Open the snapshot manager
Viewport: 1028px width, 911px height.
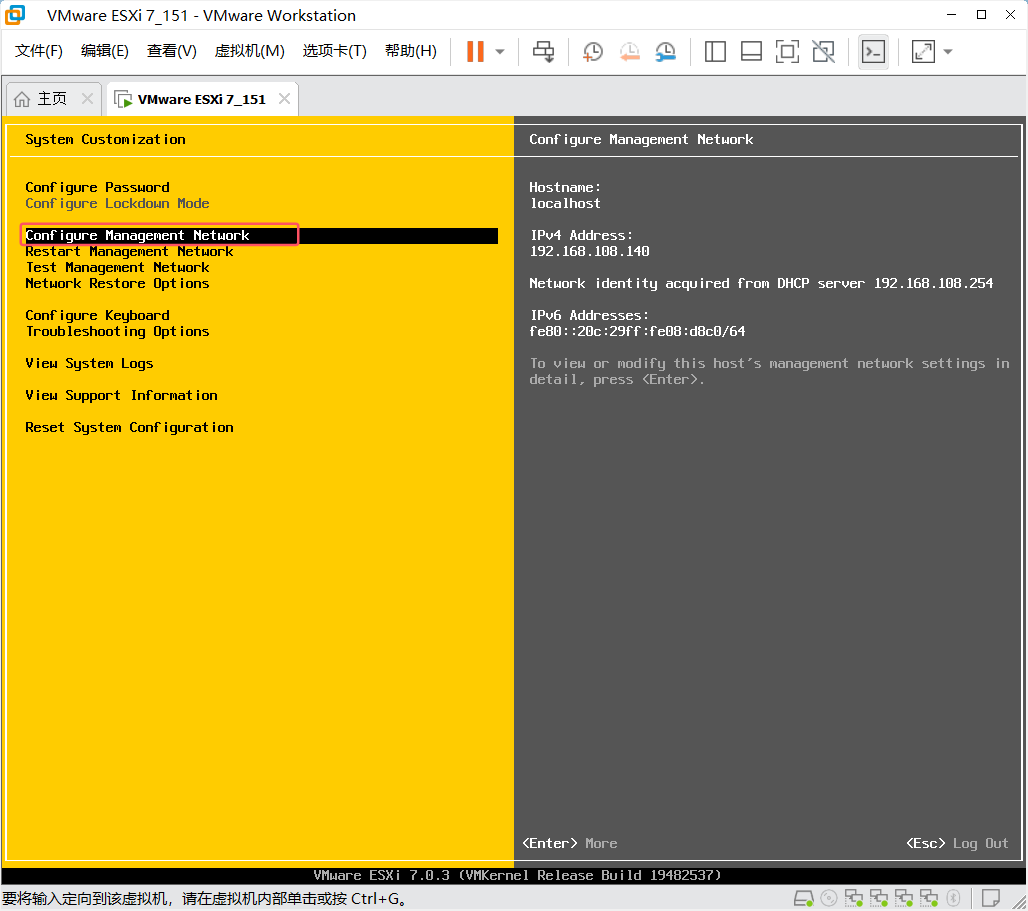click(665, 51)
